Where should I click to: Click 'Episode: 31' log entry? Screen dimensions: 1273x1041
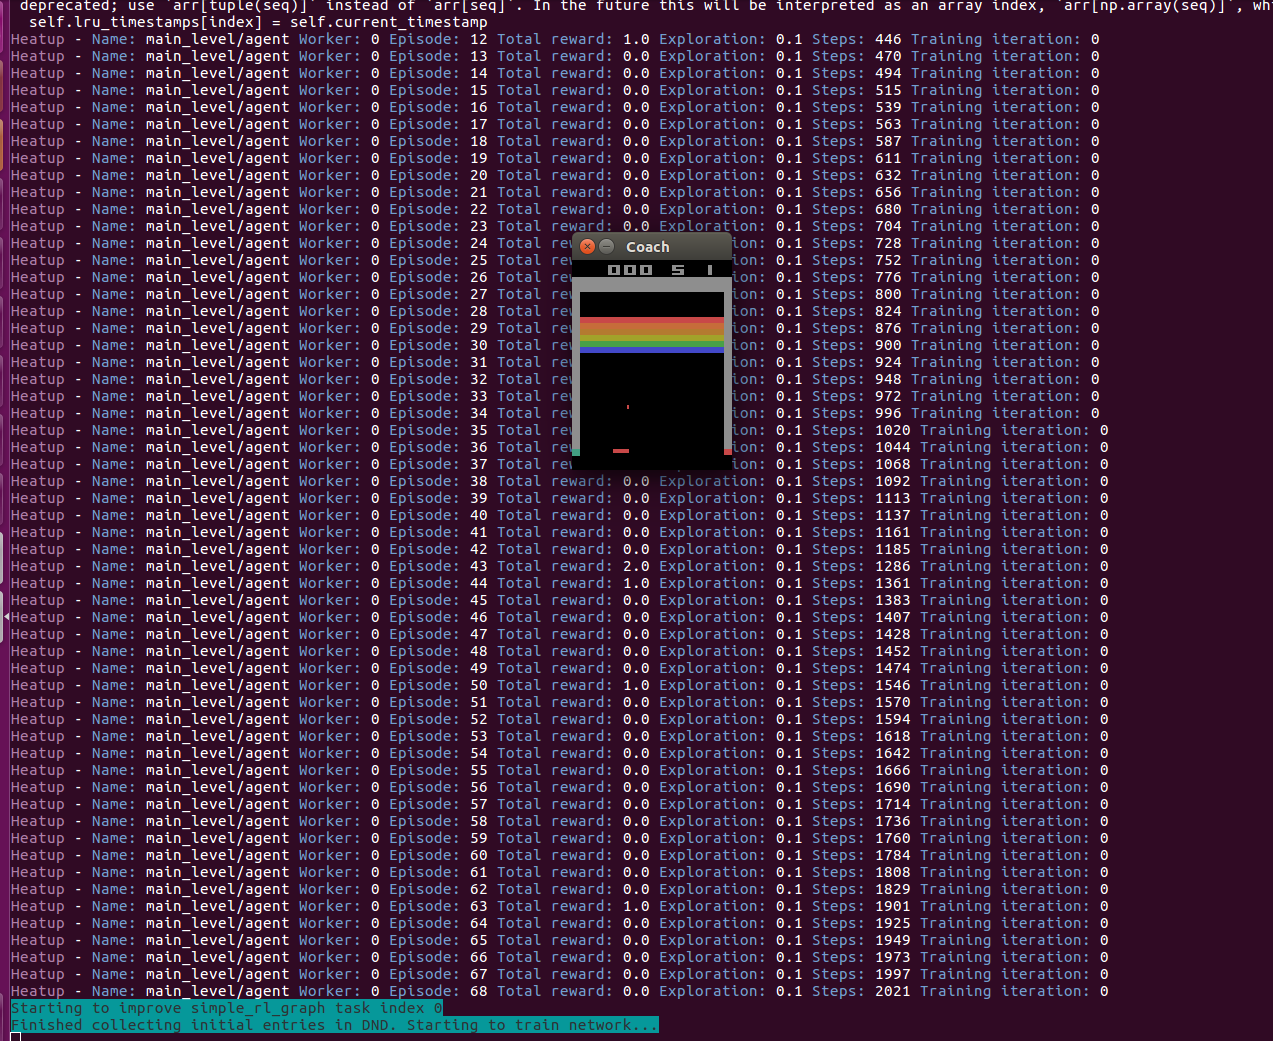438,362
